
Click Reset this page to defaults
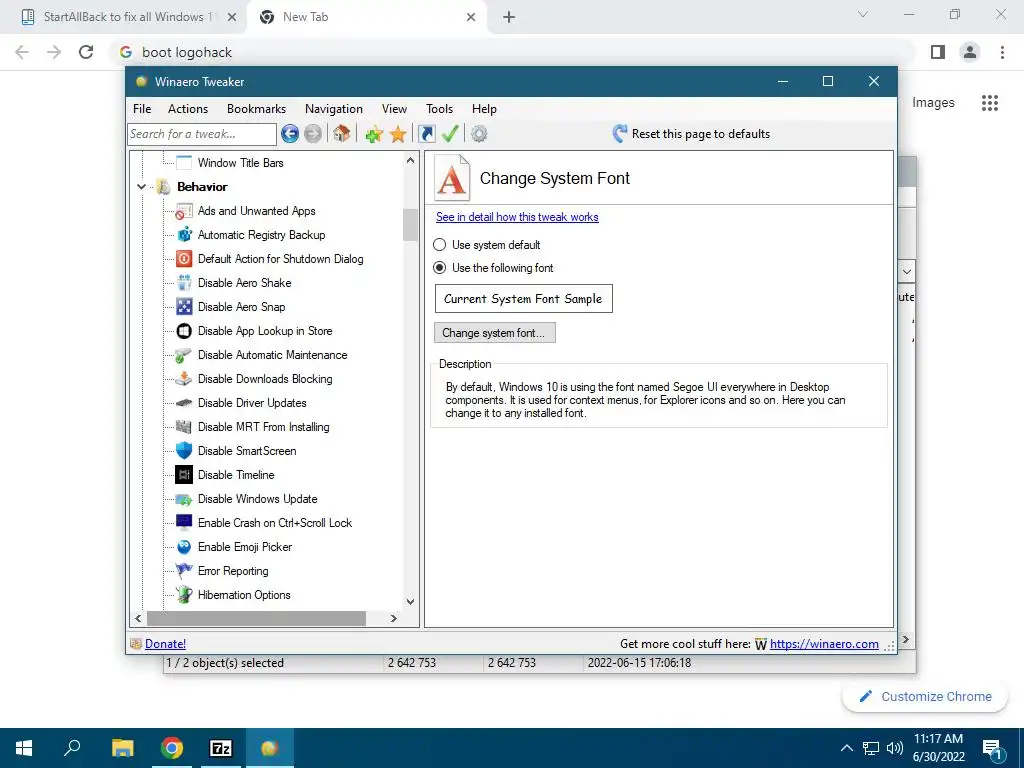coord(691,134)
